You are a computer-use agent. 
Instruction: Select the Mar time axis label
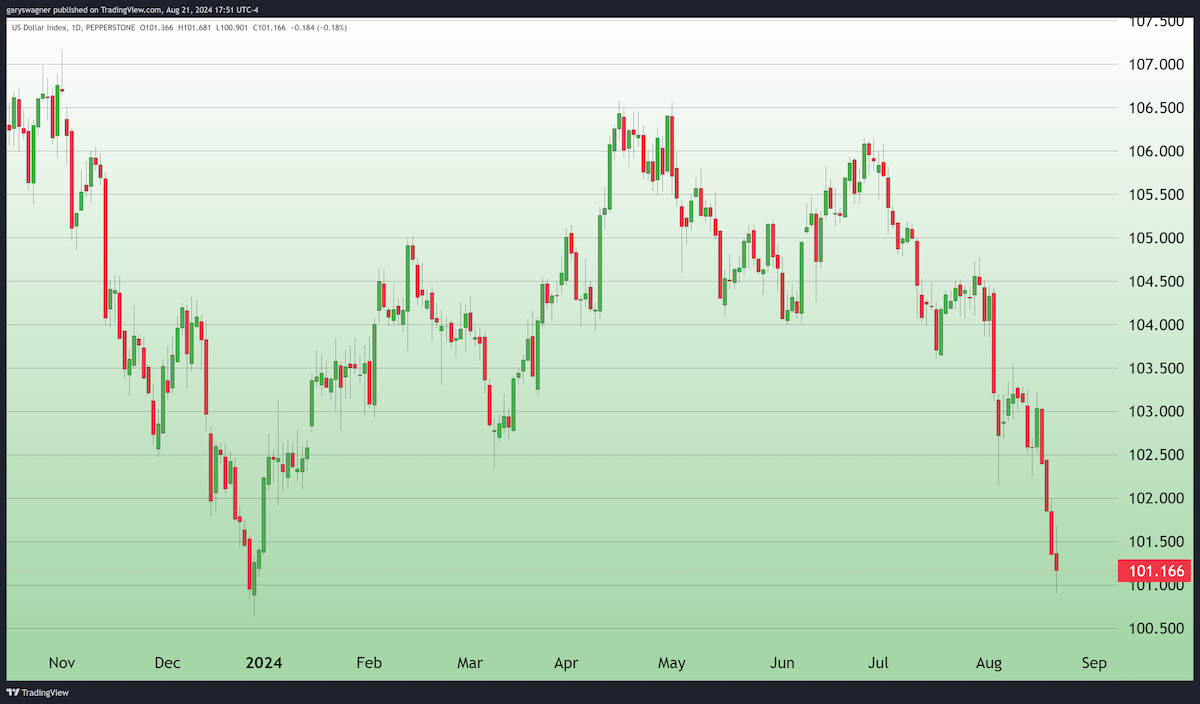(x=469, y=663)
